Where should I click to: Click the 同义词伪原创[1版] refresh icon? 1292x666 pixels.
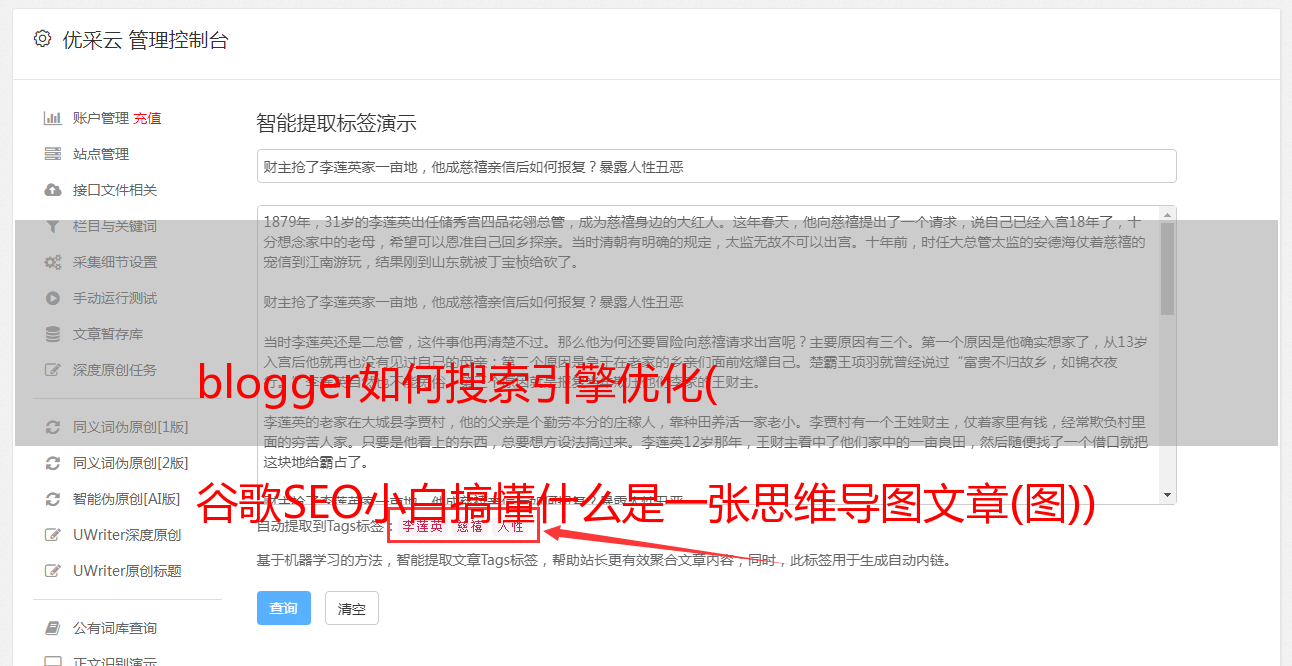click(x=53, y=427)
